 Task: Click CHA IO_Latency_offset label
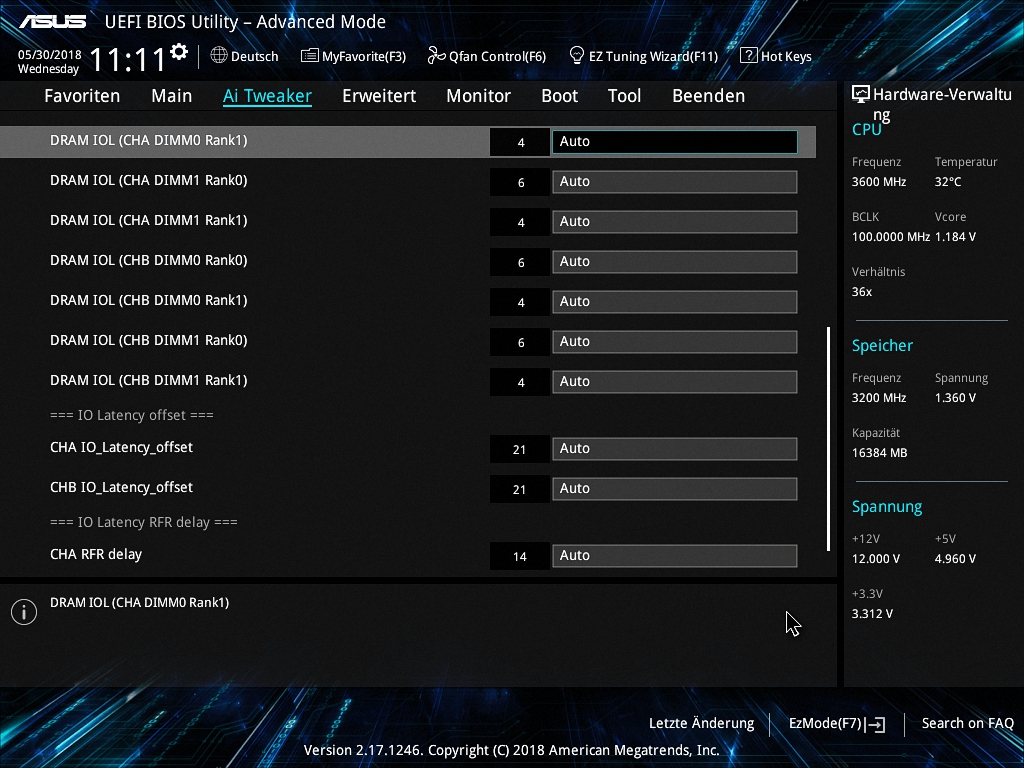[121, 447]
